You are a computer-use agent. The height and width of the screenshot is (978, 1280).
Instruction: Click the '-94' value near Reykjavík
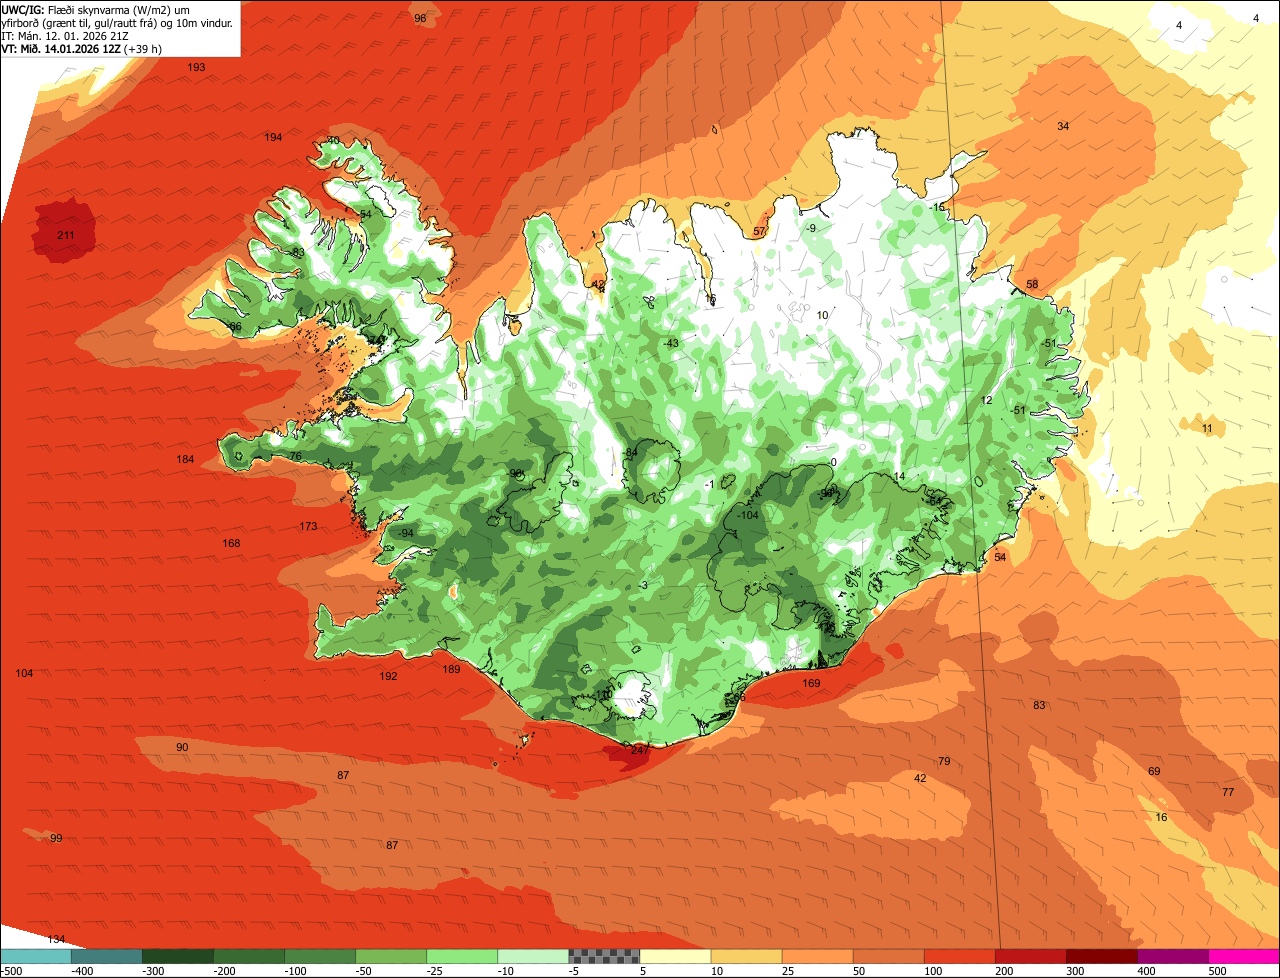tap(404, 533)
